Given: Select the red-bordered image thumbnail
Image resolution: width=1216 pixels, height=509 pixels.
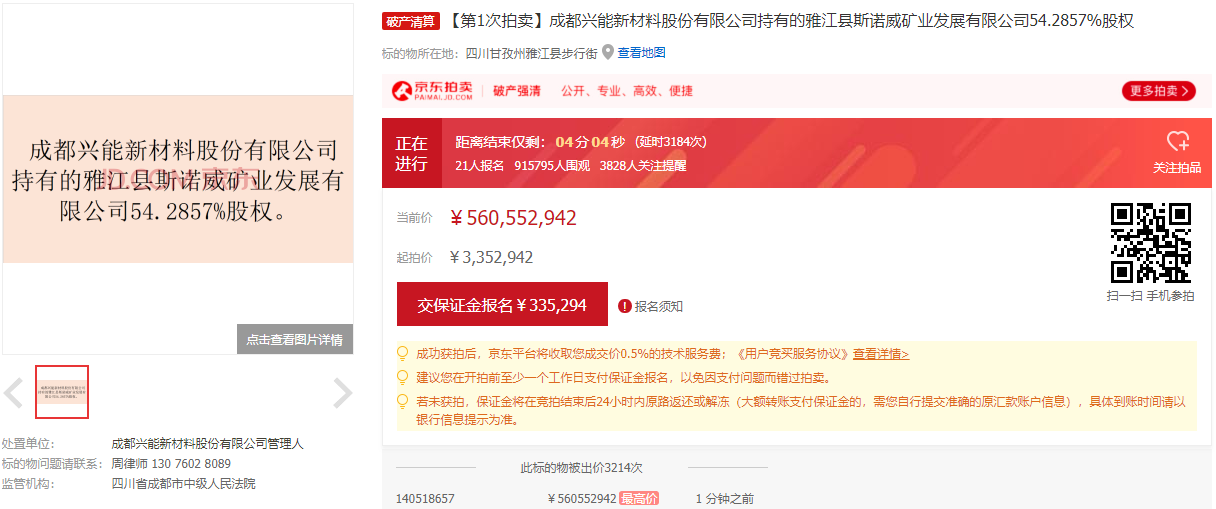Looking at the screenshot, I should (62, 392).
